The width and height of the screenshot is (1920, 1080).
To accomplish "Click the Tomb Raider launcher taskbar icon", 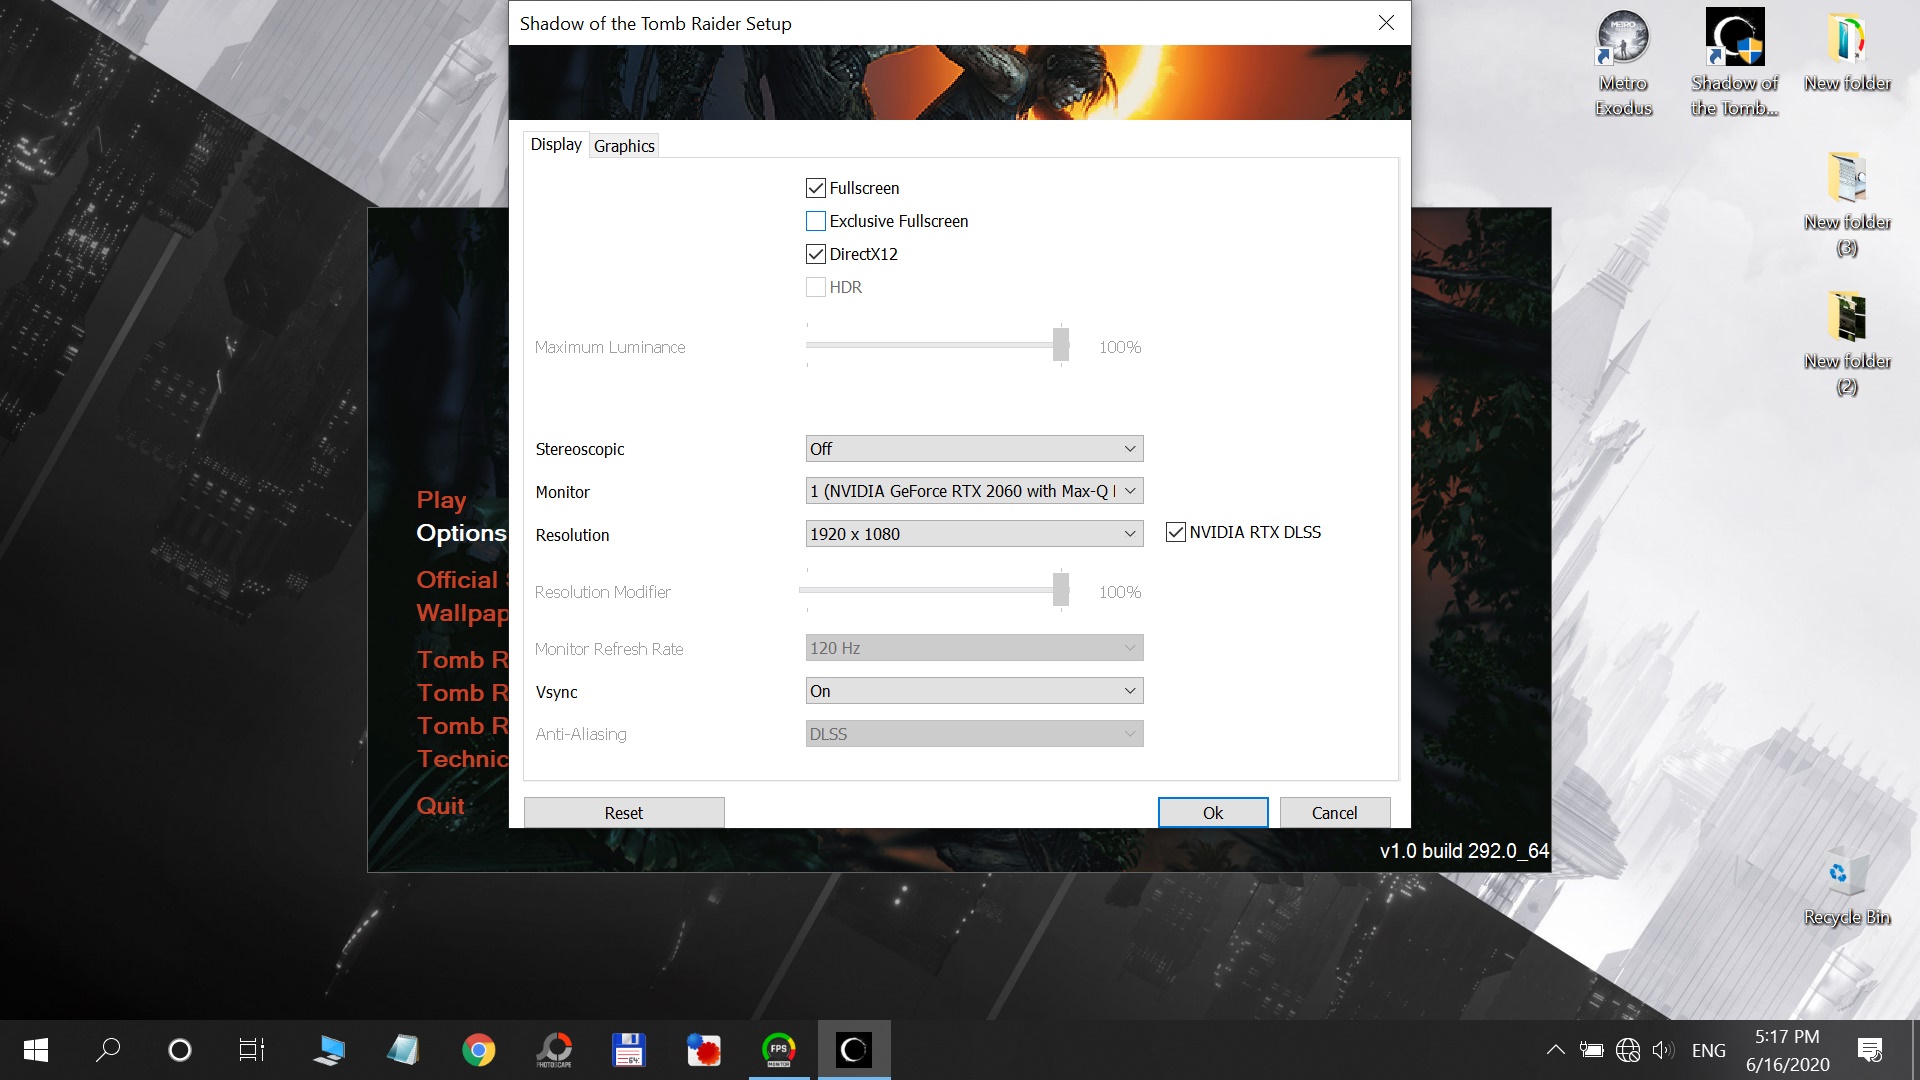I will point(854,1050).
